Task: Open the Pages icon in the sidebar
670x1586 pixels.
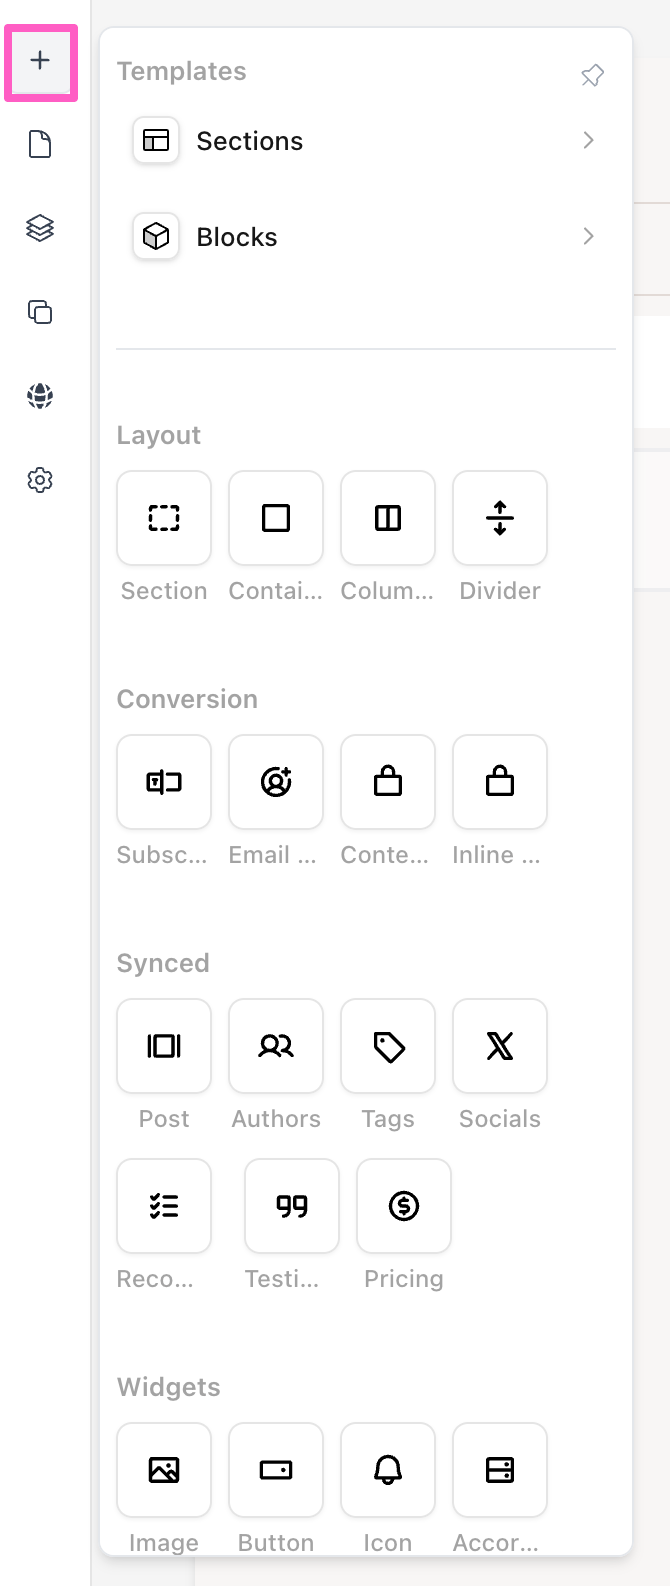Action: pyautogui.click(x=40, y=145)
